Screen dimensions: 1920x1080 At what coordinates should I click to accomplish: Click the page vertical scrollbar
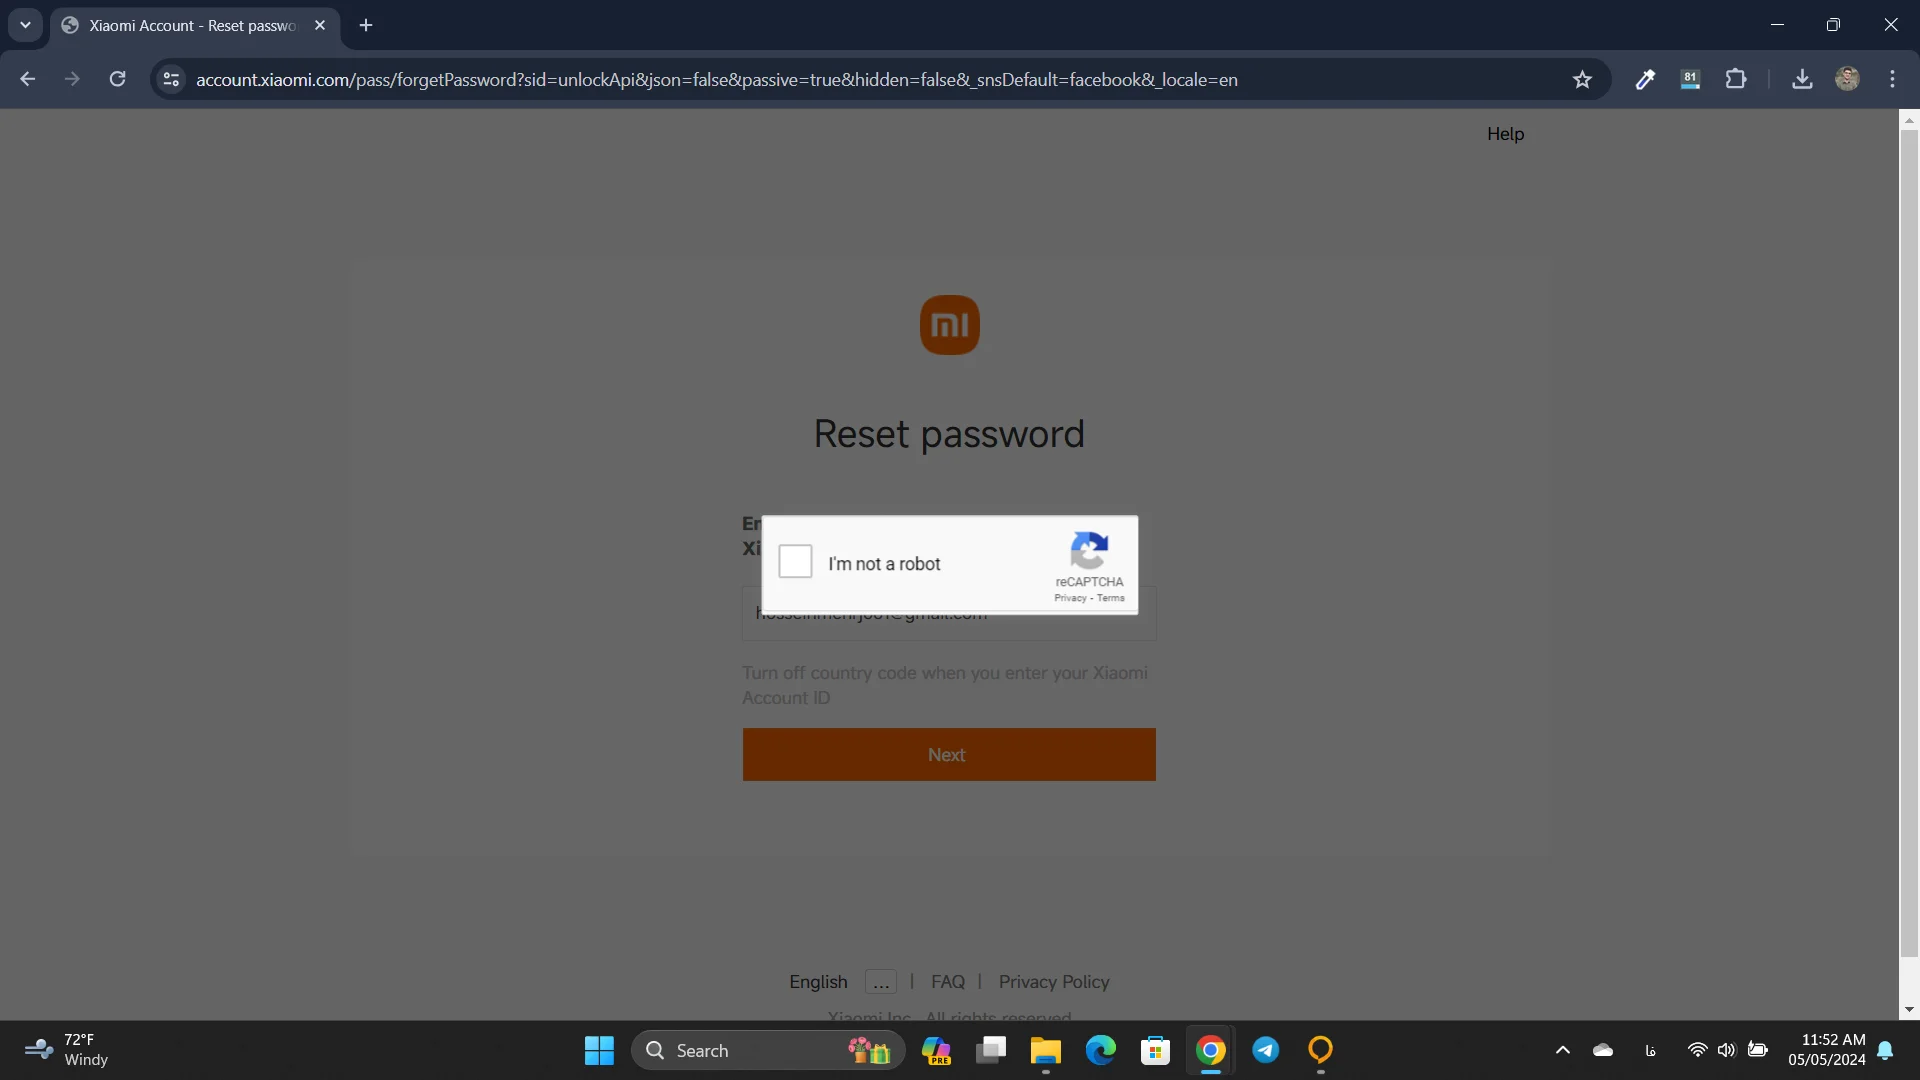[1909, 540]
